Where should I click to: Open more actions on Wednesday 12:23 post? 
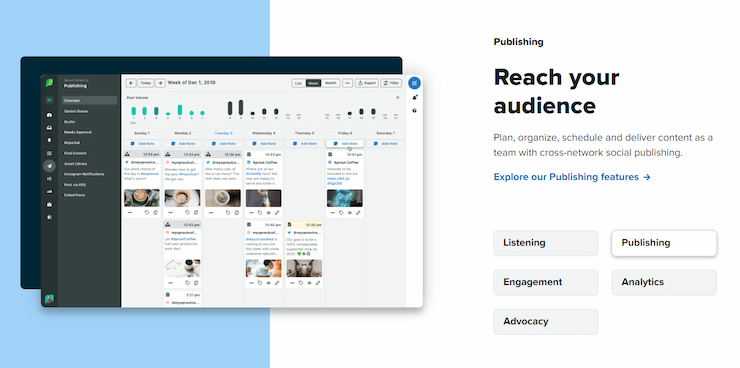(x=251, y=213)
